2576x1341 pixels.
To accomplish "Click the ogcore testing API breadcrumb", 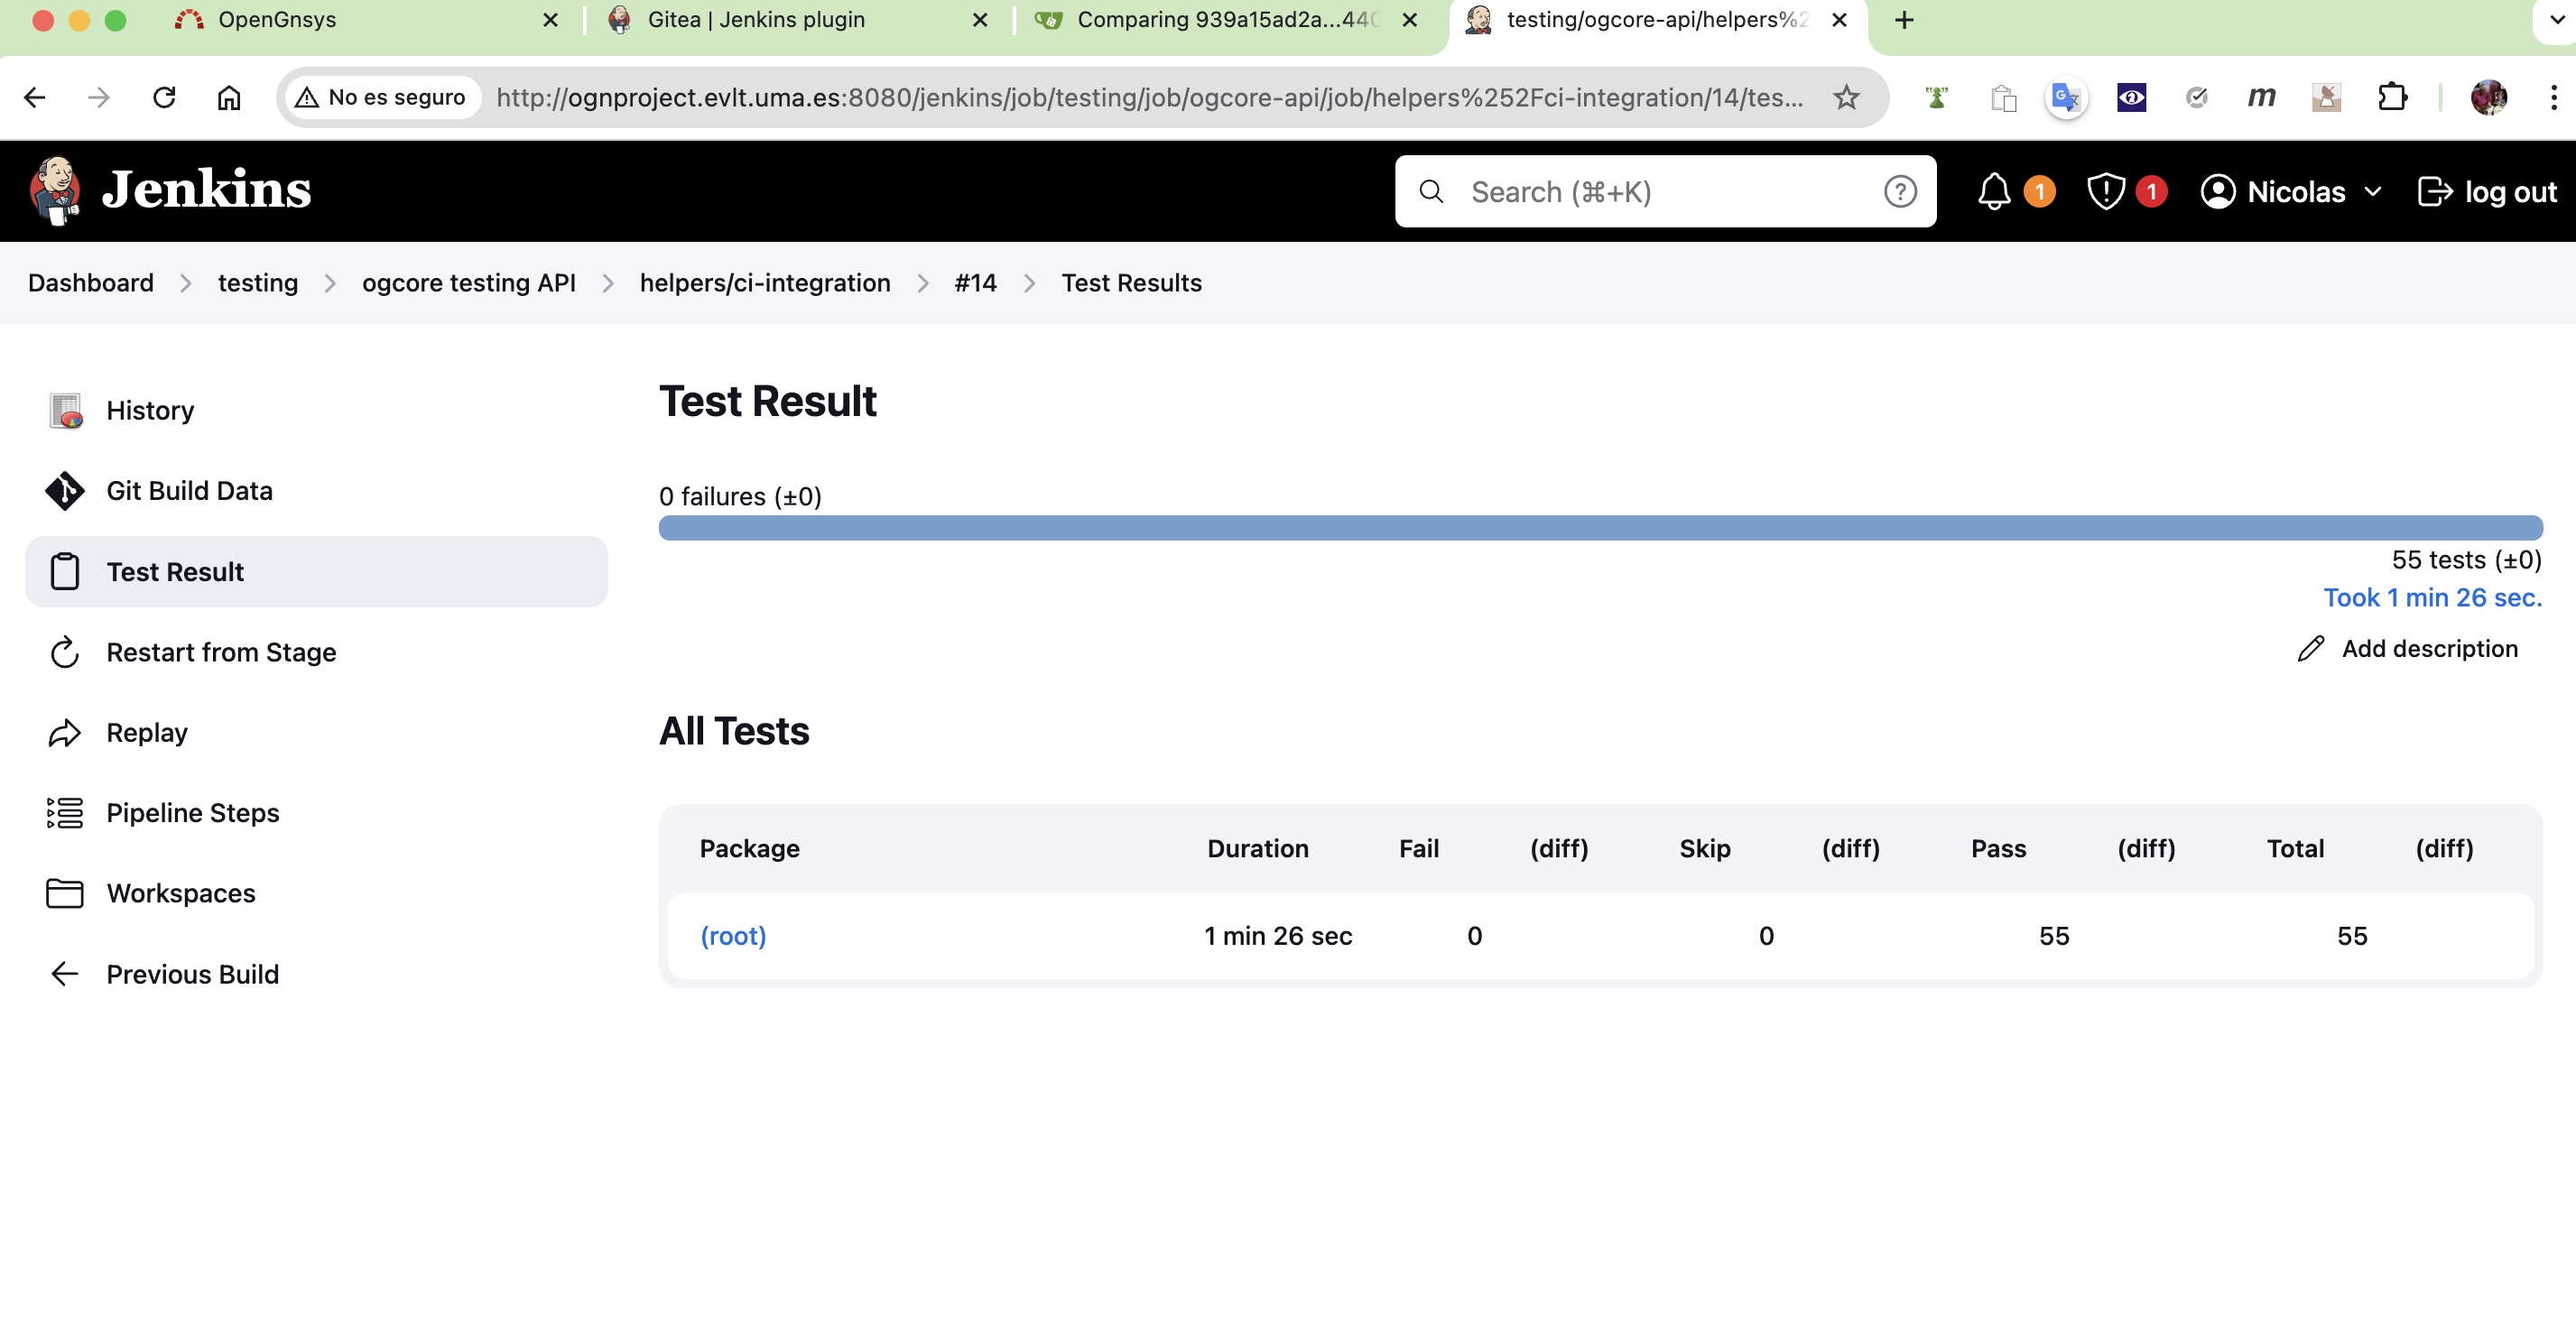I will [x=469, y=283].
